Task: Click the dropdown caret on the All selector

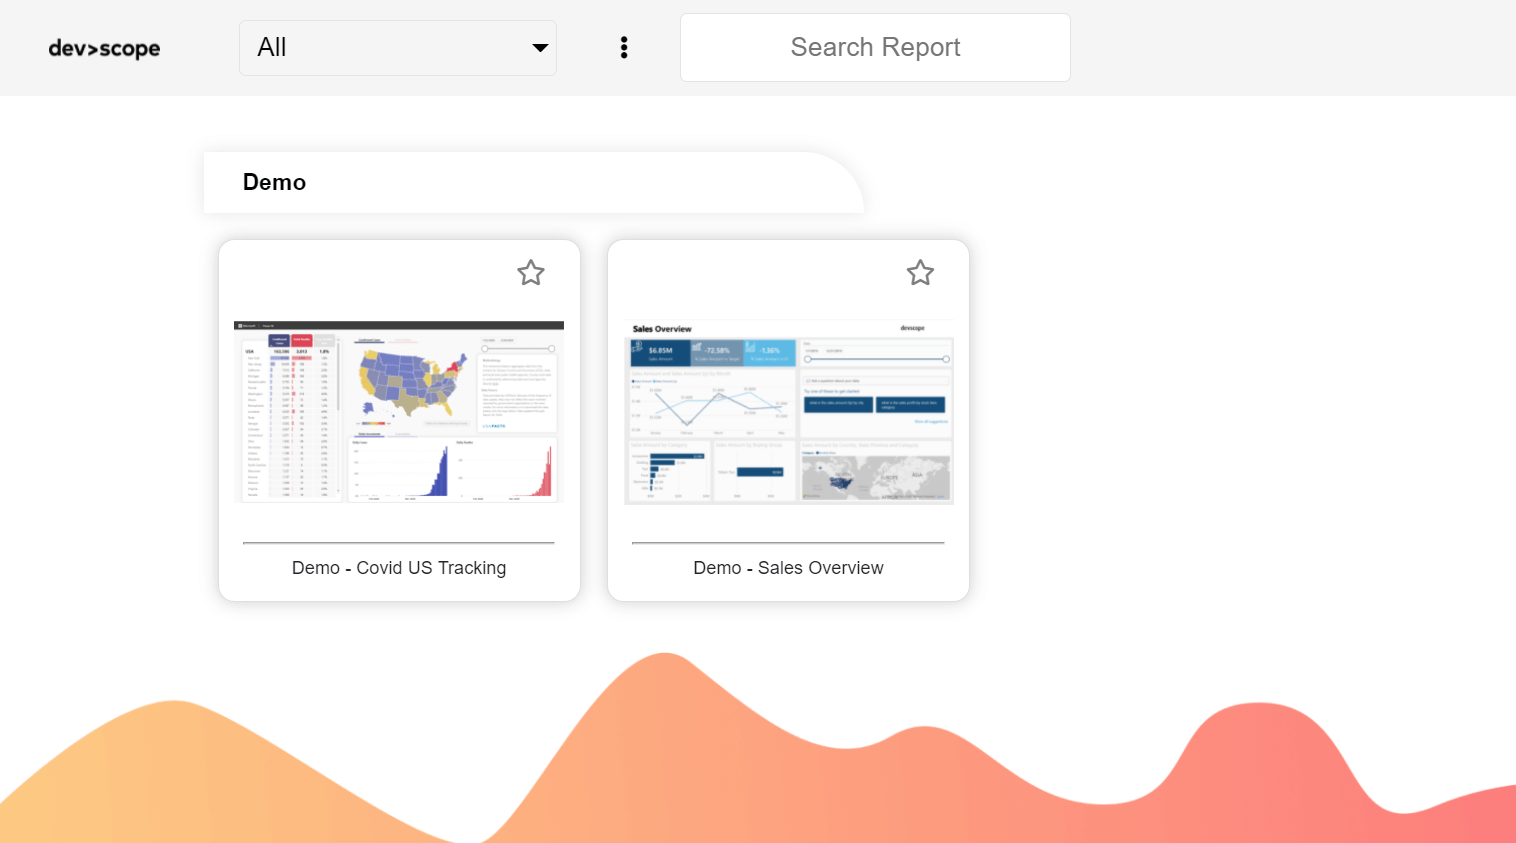Action: point(540,47)
